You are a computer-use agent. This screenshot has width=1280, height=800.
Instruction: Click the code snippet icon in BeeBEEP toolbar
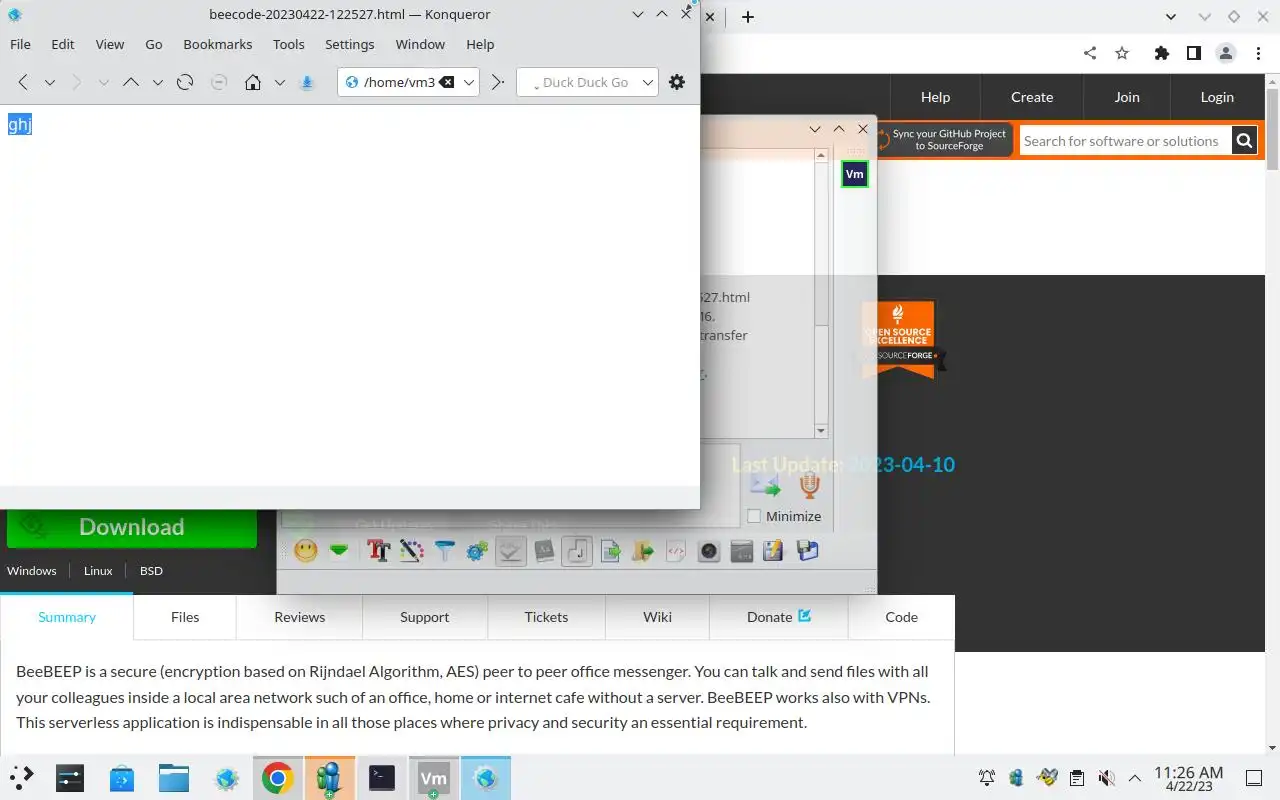676,550
